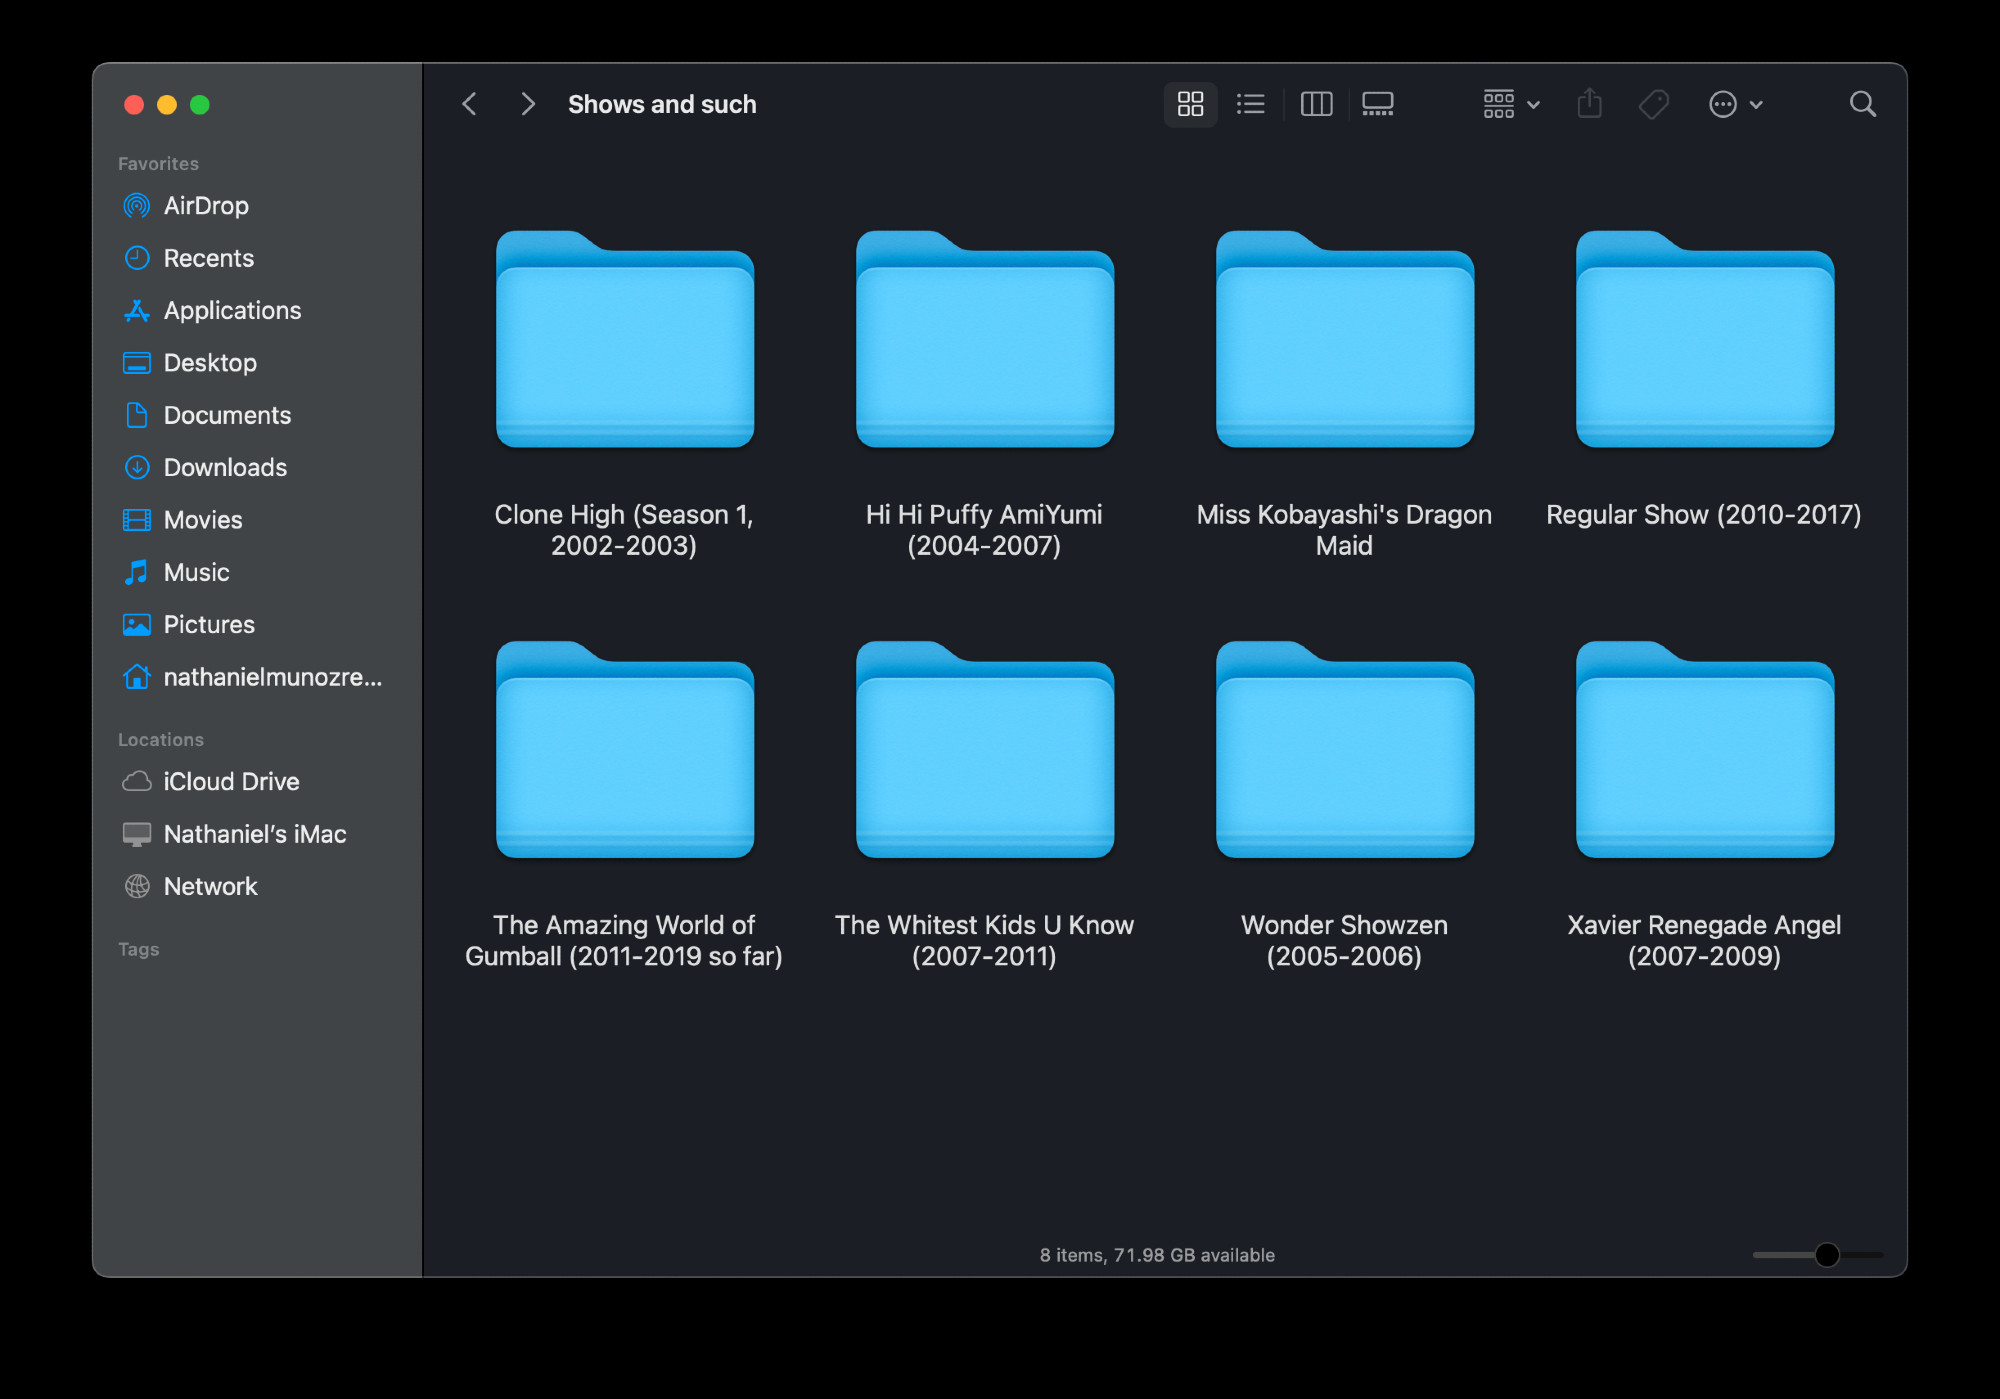Click the Search magnifier icon
This screenshot has width=2000, height=1399.
click(1862, 104)
